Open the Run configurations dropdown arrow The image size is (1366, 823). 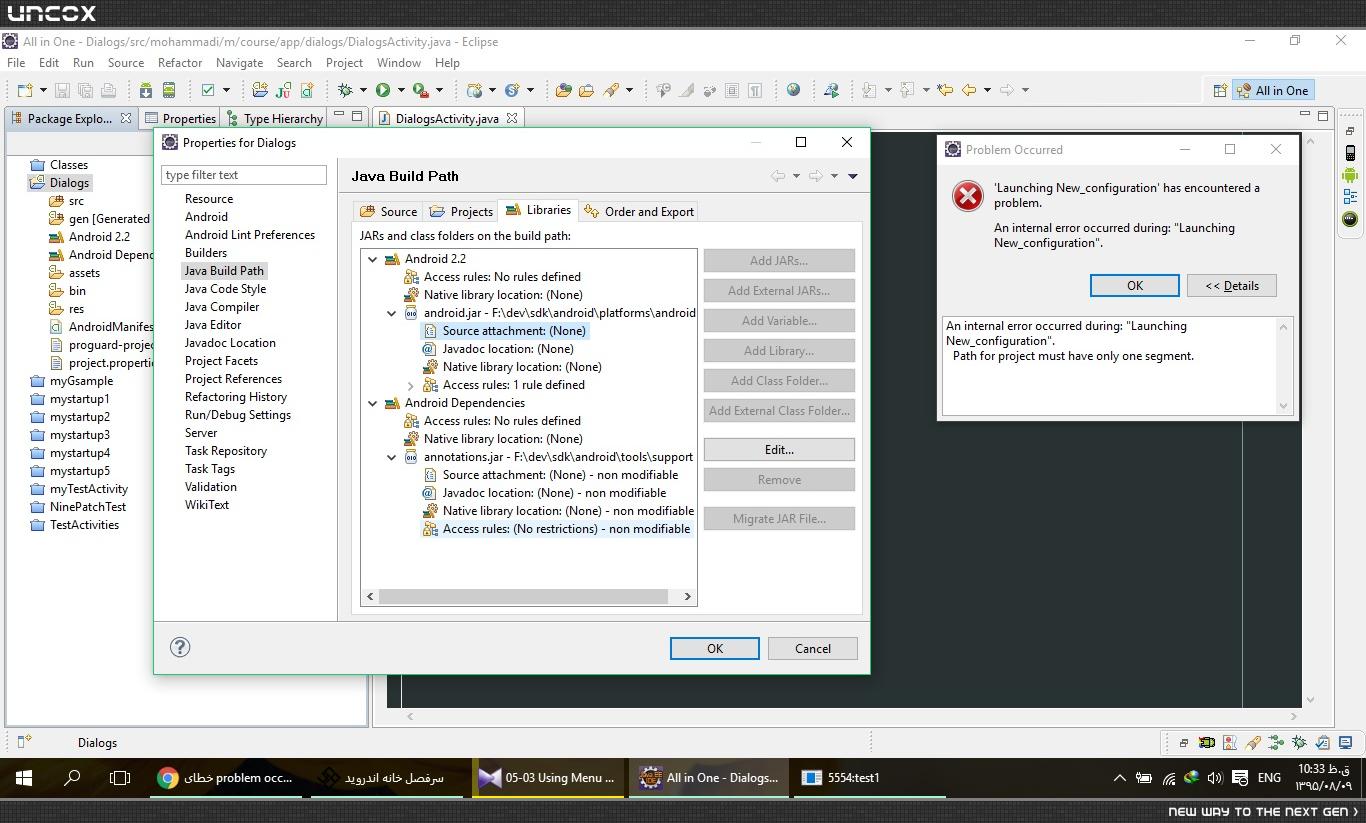(400, 90)
